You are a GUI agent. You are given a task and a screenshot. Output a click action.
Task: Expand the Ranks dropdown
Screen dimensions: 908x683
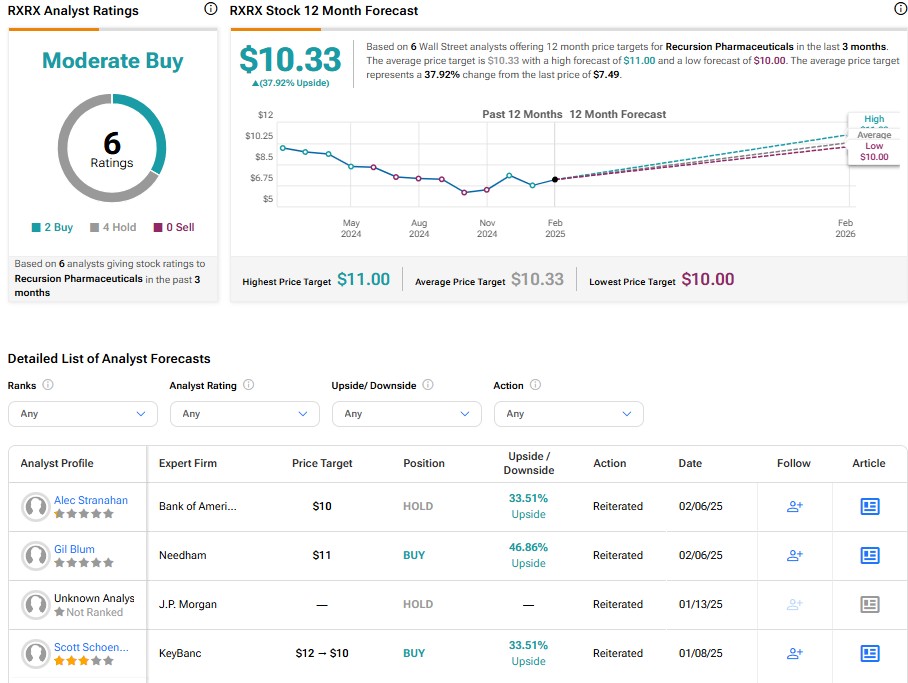tap(83, 414)
